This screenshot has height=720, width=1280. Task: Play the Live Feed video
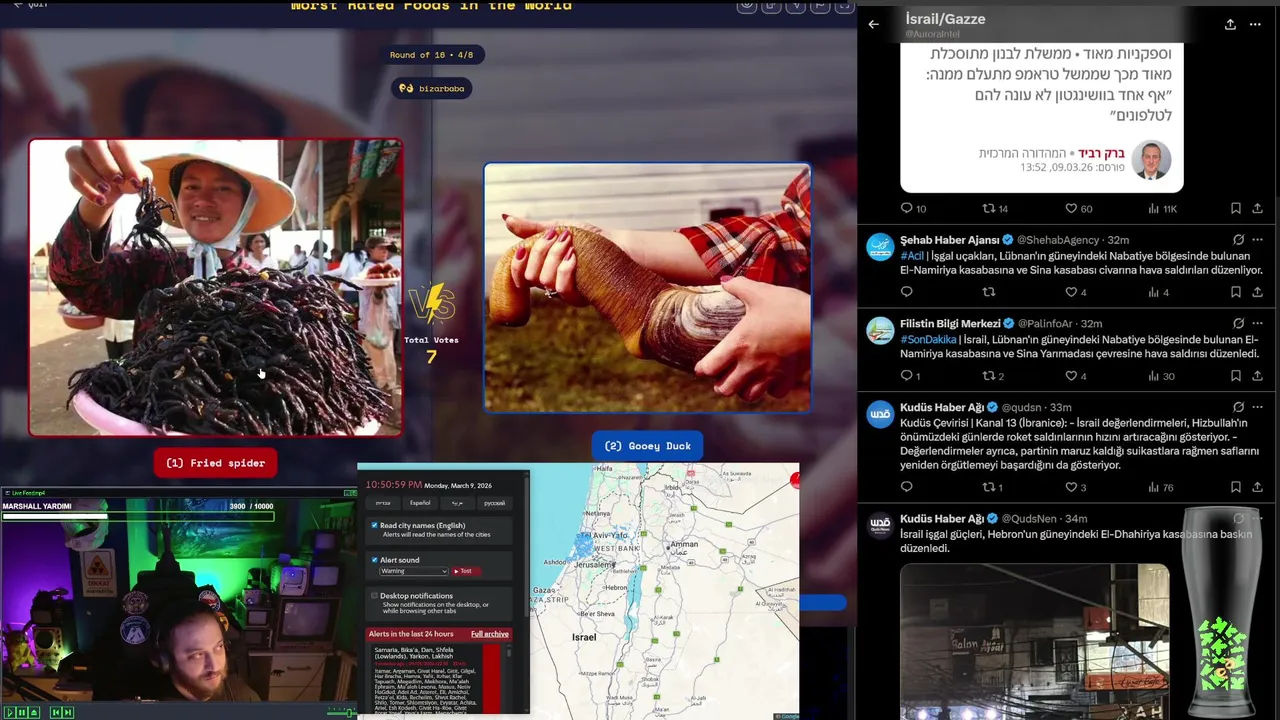pyautogui.click(x=9, y=712)
